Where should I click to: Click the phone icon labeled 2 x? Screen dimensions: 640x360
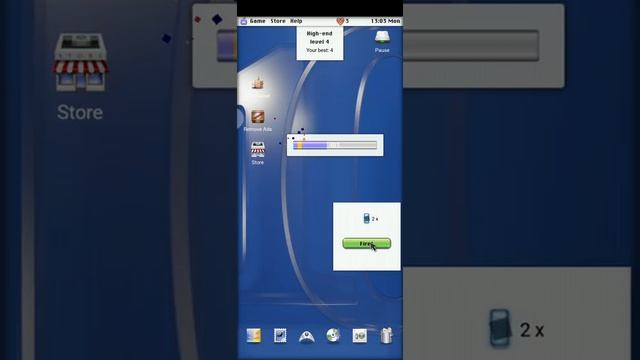[367, 218]
